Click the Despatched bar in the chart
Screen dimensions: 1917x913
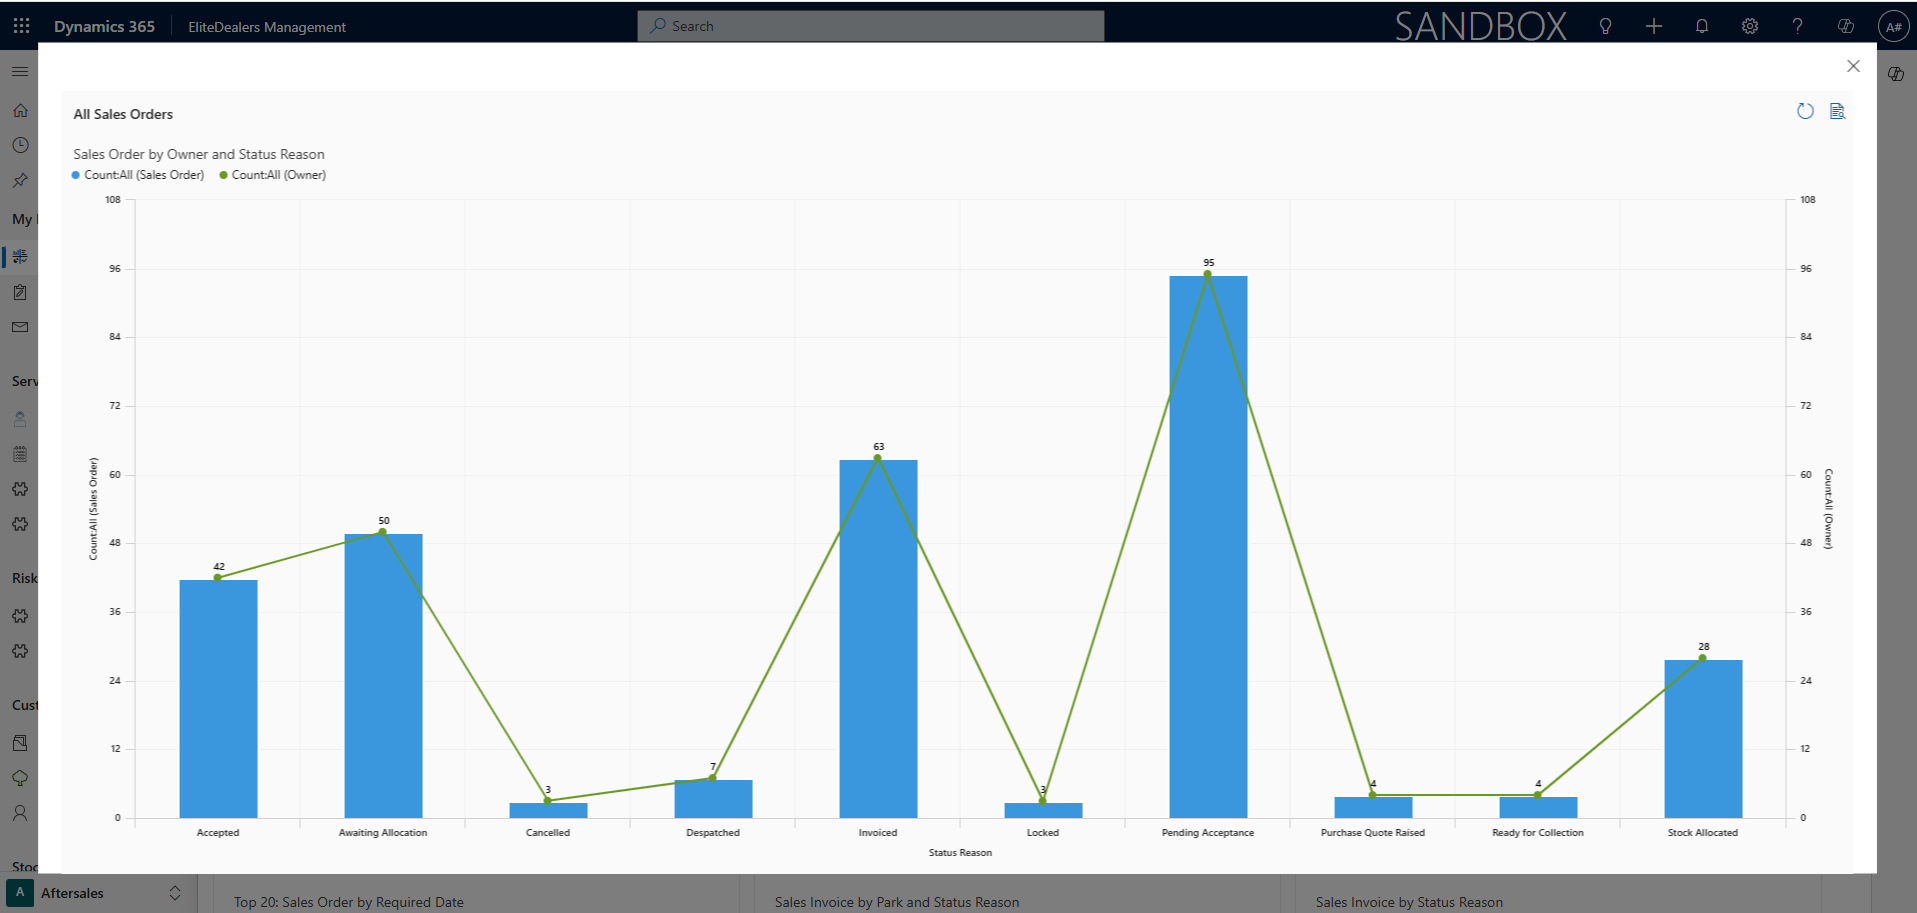coord(713,798)
